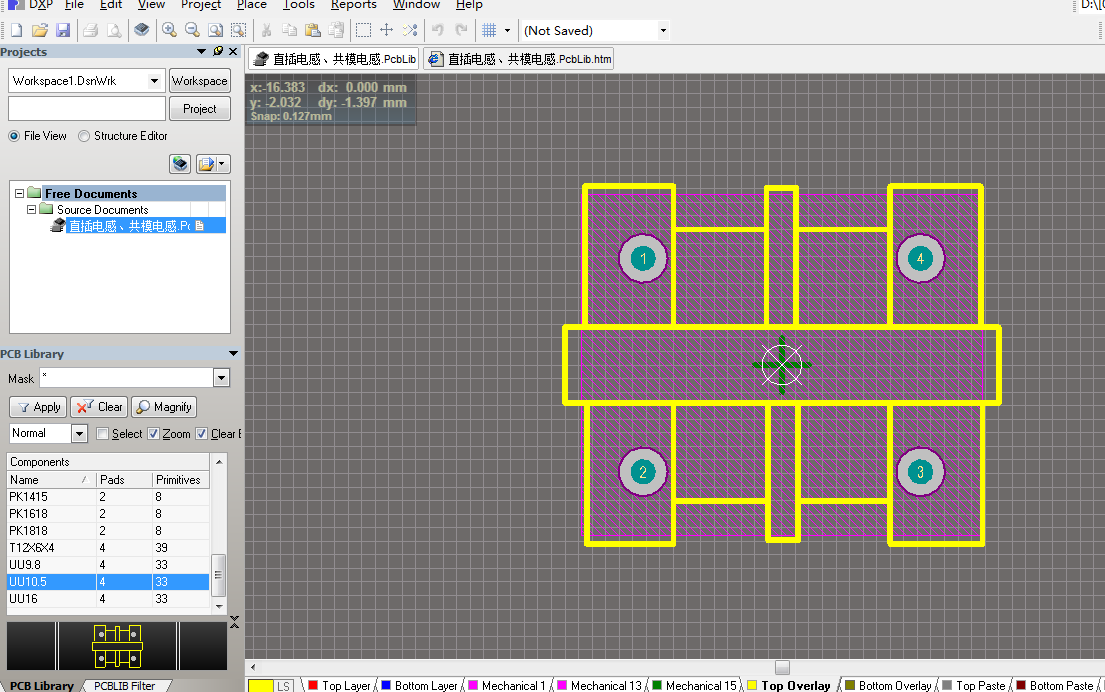Collapse the Free Documents tree node
The height and width of the screenshot is (692, 1105).
pos(20,193)
